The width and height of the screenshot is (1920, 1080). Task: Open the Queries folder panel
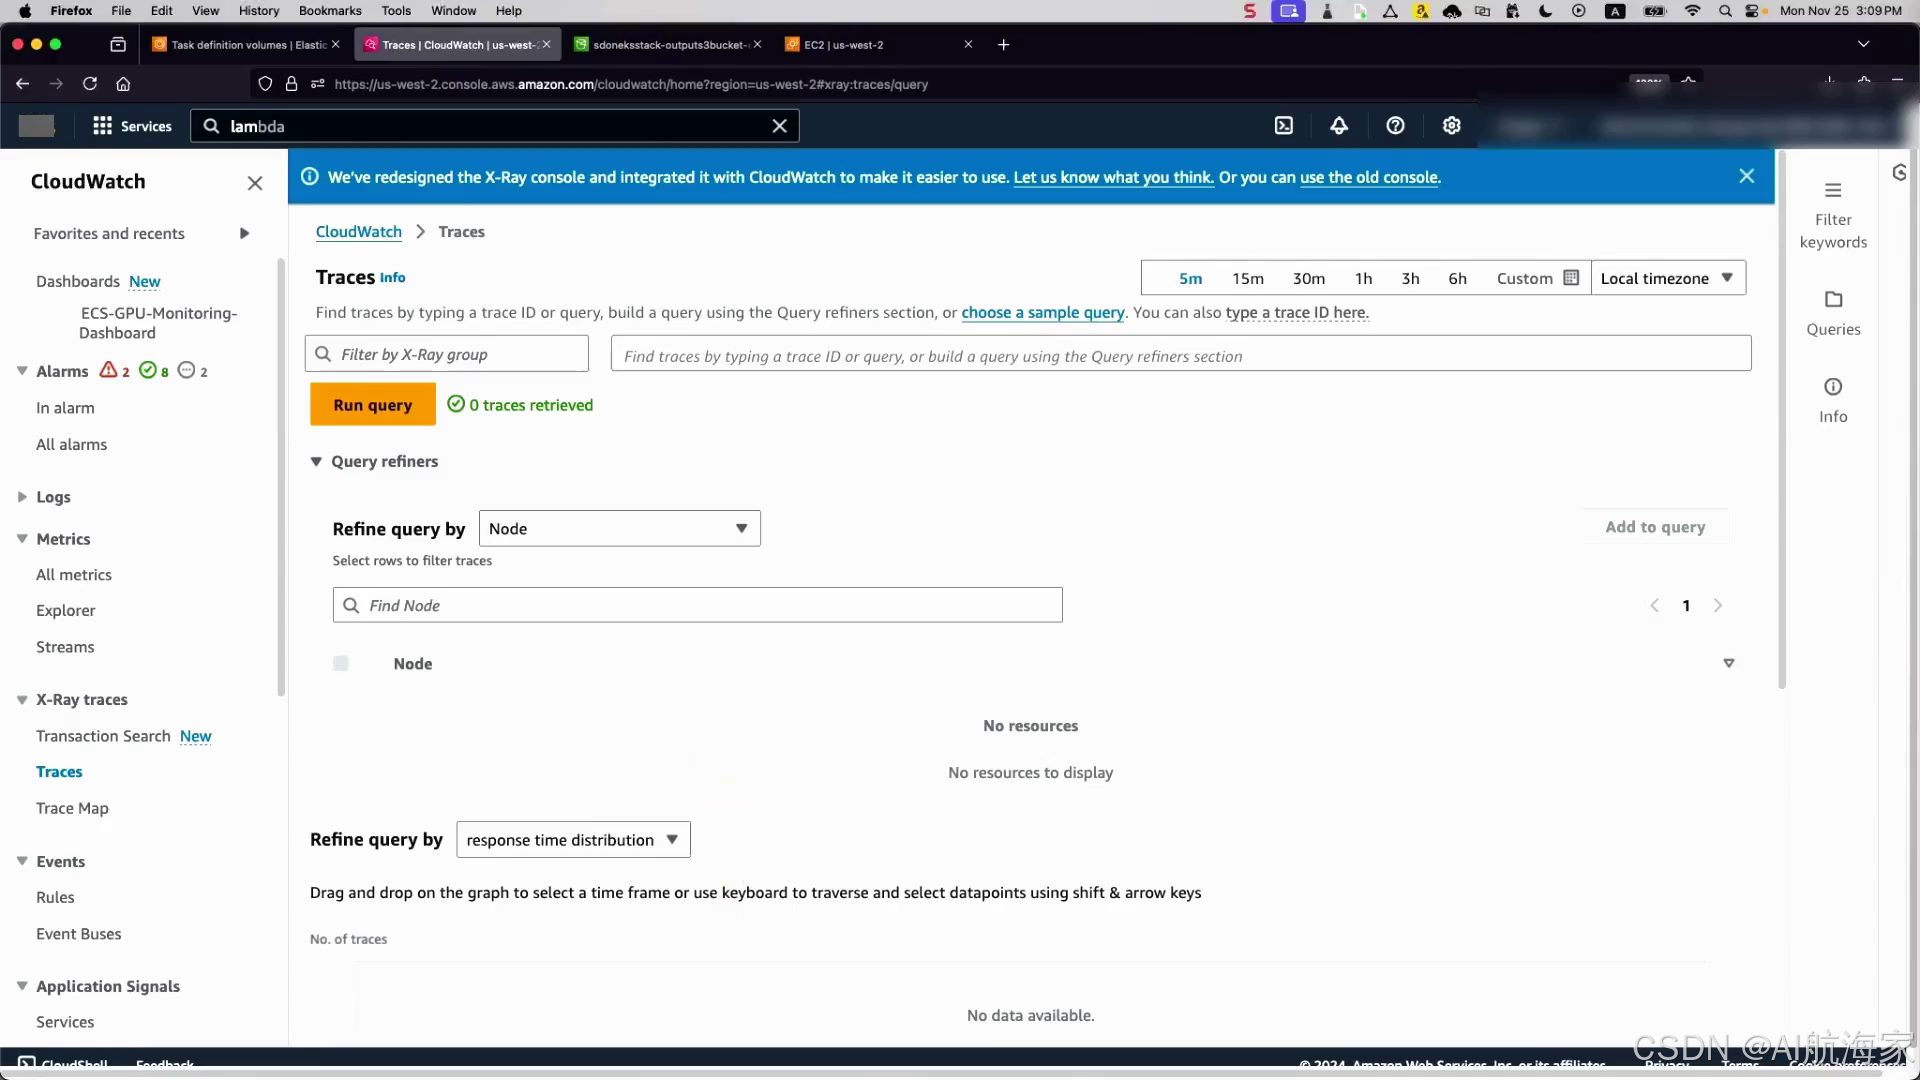point(1832,313)
